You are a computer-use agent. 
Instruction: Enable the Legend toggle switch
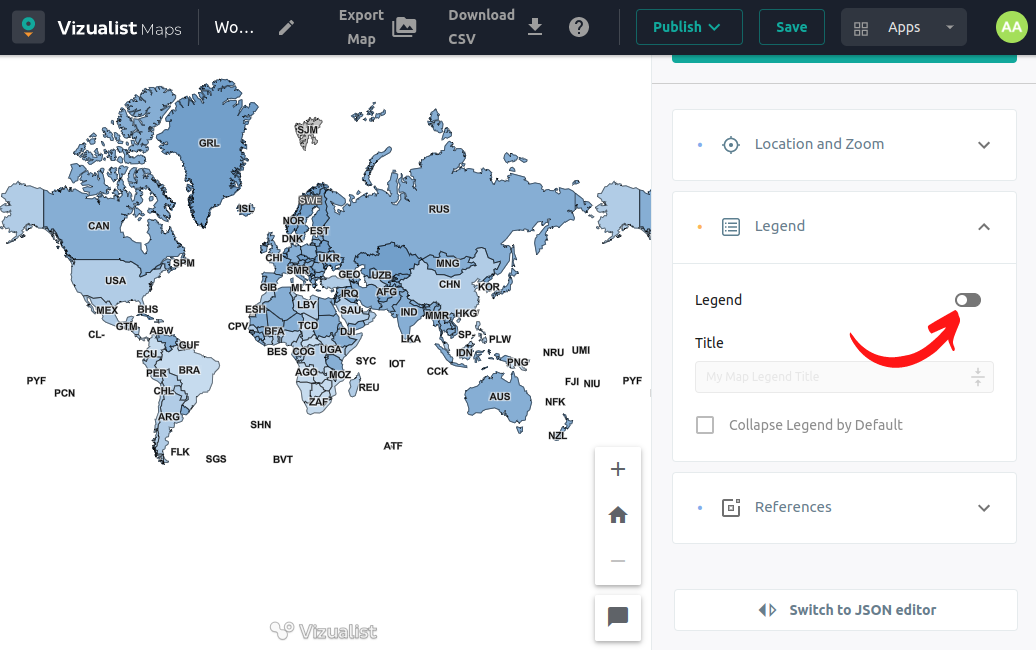[x=967, y=300]
